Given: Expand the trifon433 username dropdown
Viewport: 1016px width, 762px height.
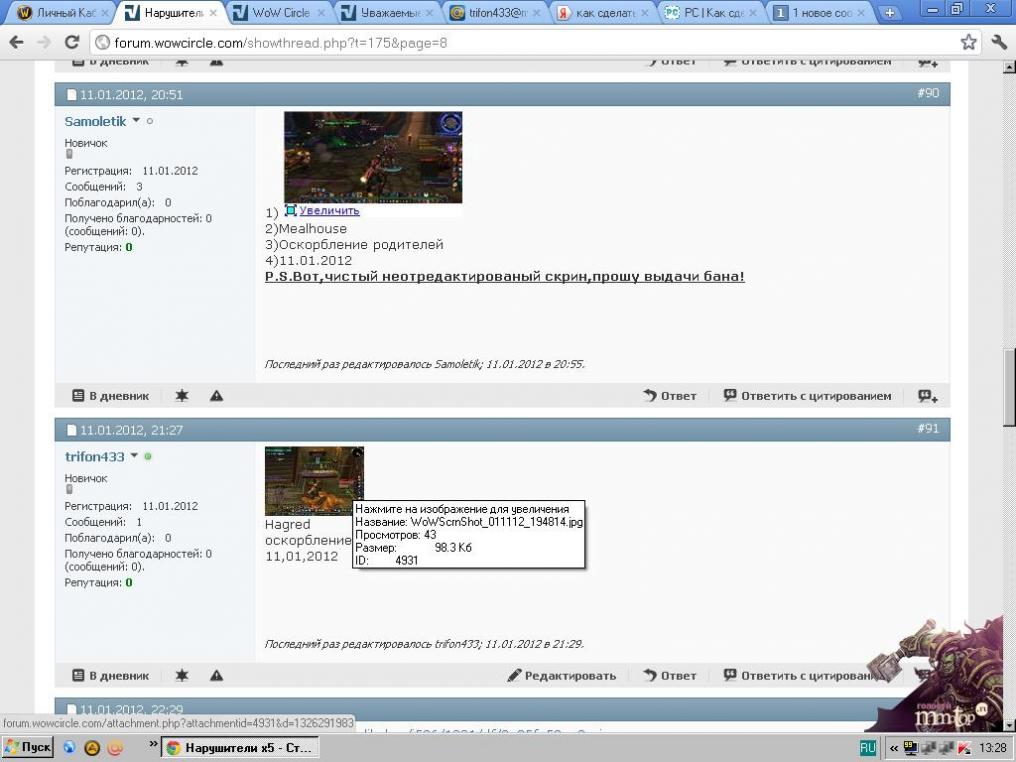Looking at the screenshot, I should point(135,457).
